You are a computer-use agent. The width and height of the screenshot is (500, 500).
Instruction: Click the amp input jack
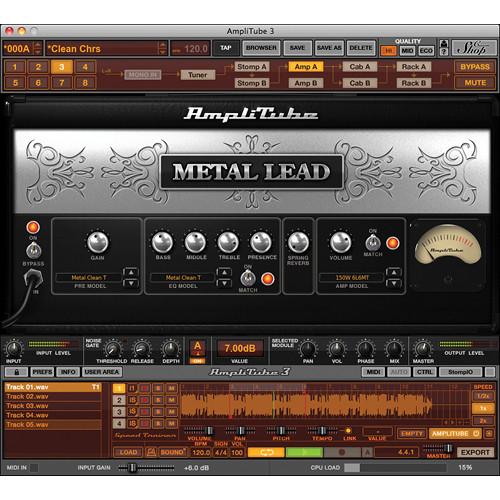point(34,279)
